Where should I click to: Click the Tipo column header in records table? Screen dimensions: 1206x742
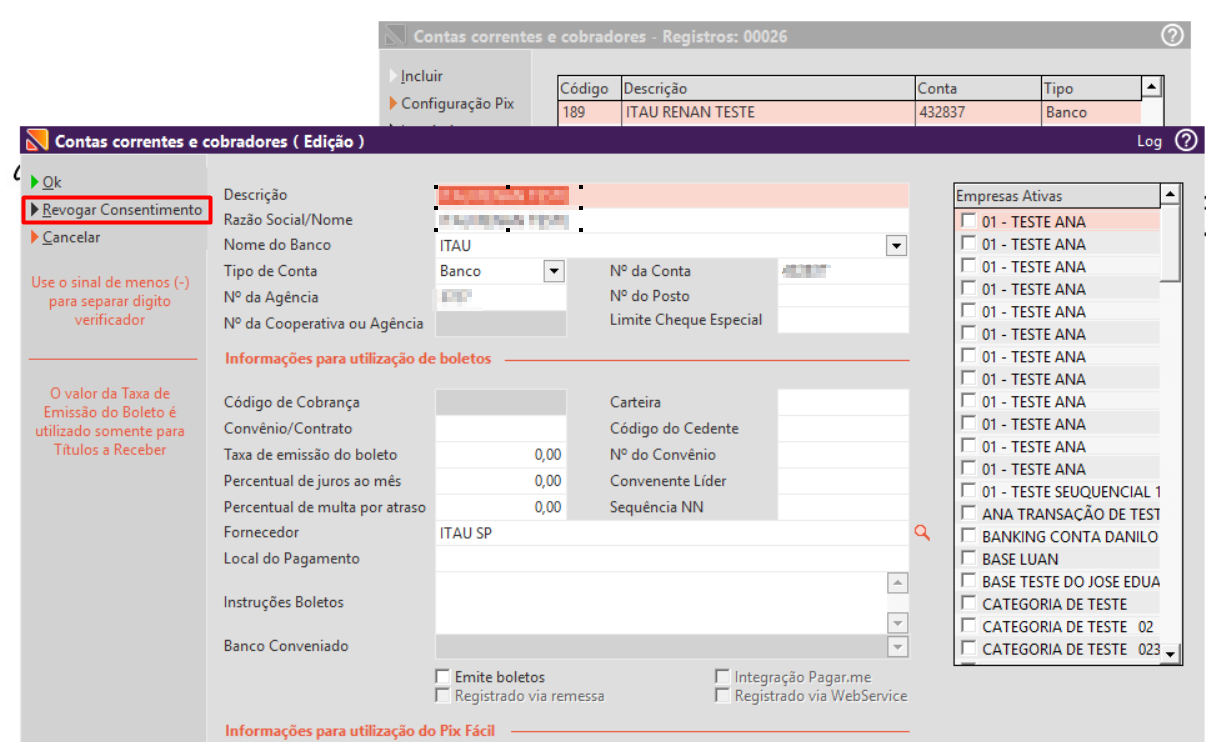point(1091,89)
